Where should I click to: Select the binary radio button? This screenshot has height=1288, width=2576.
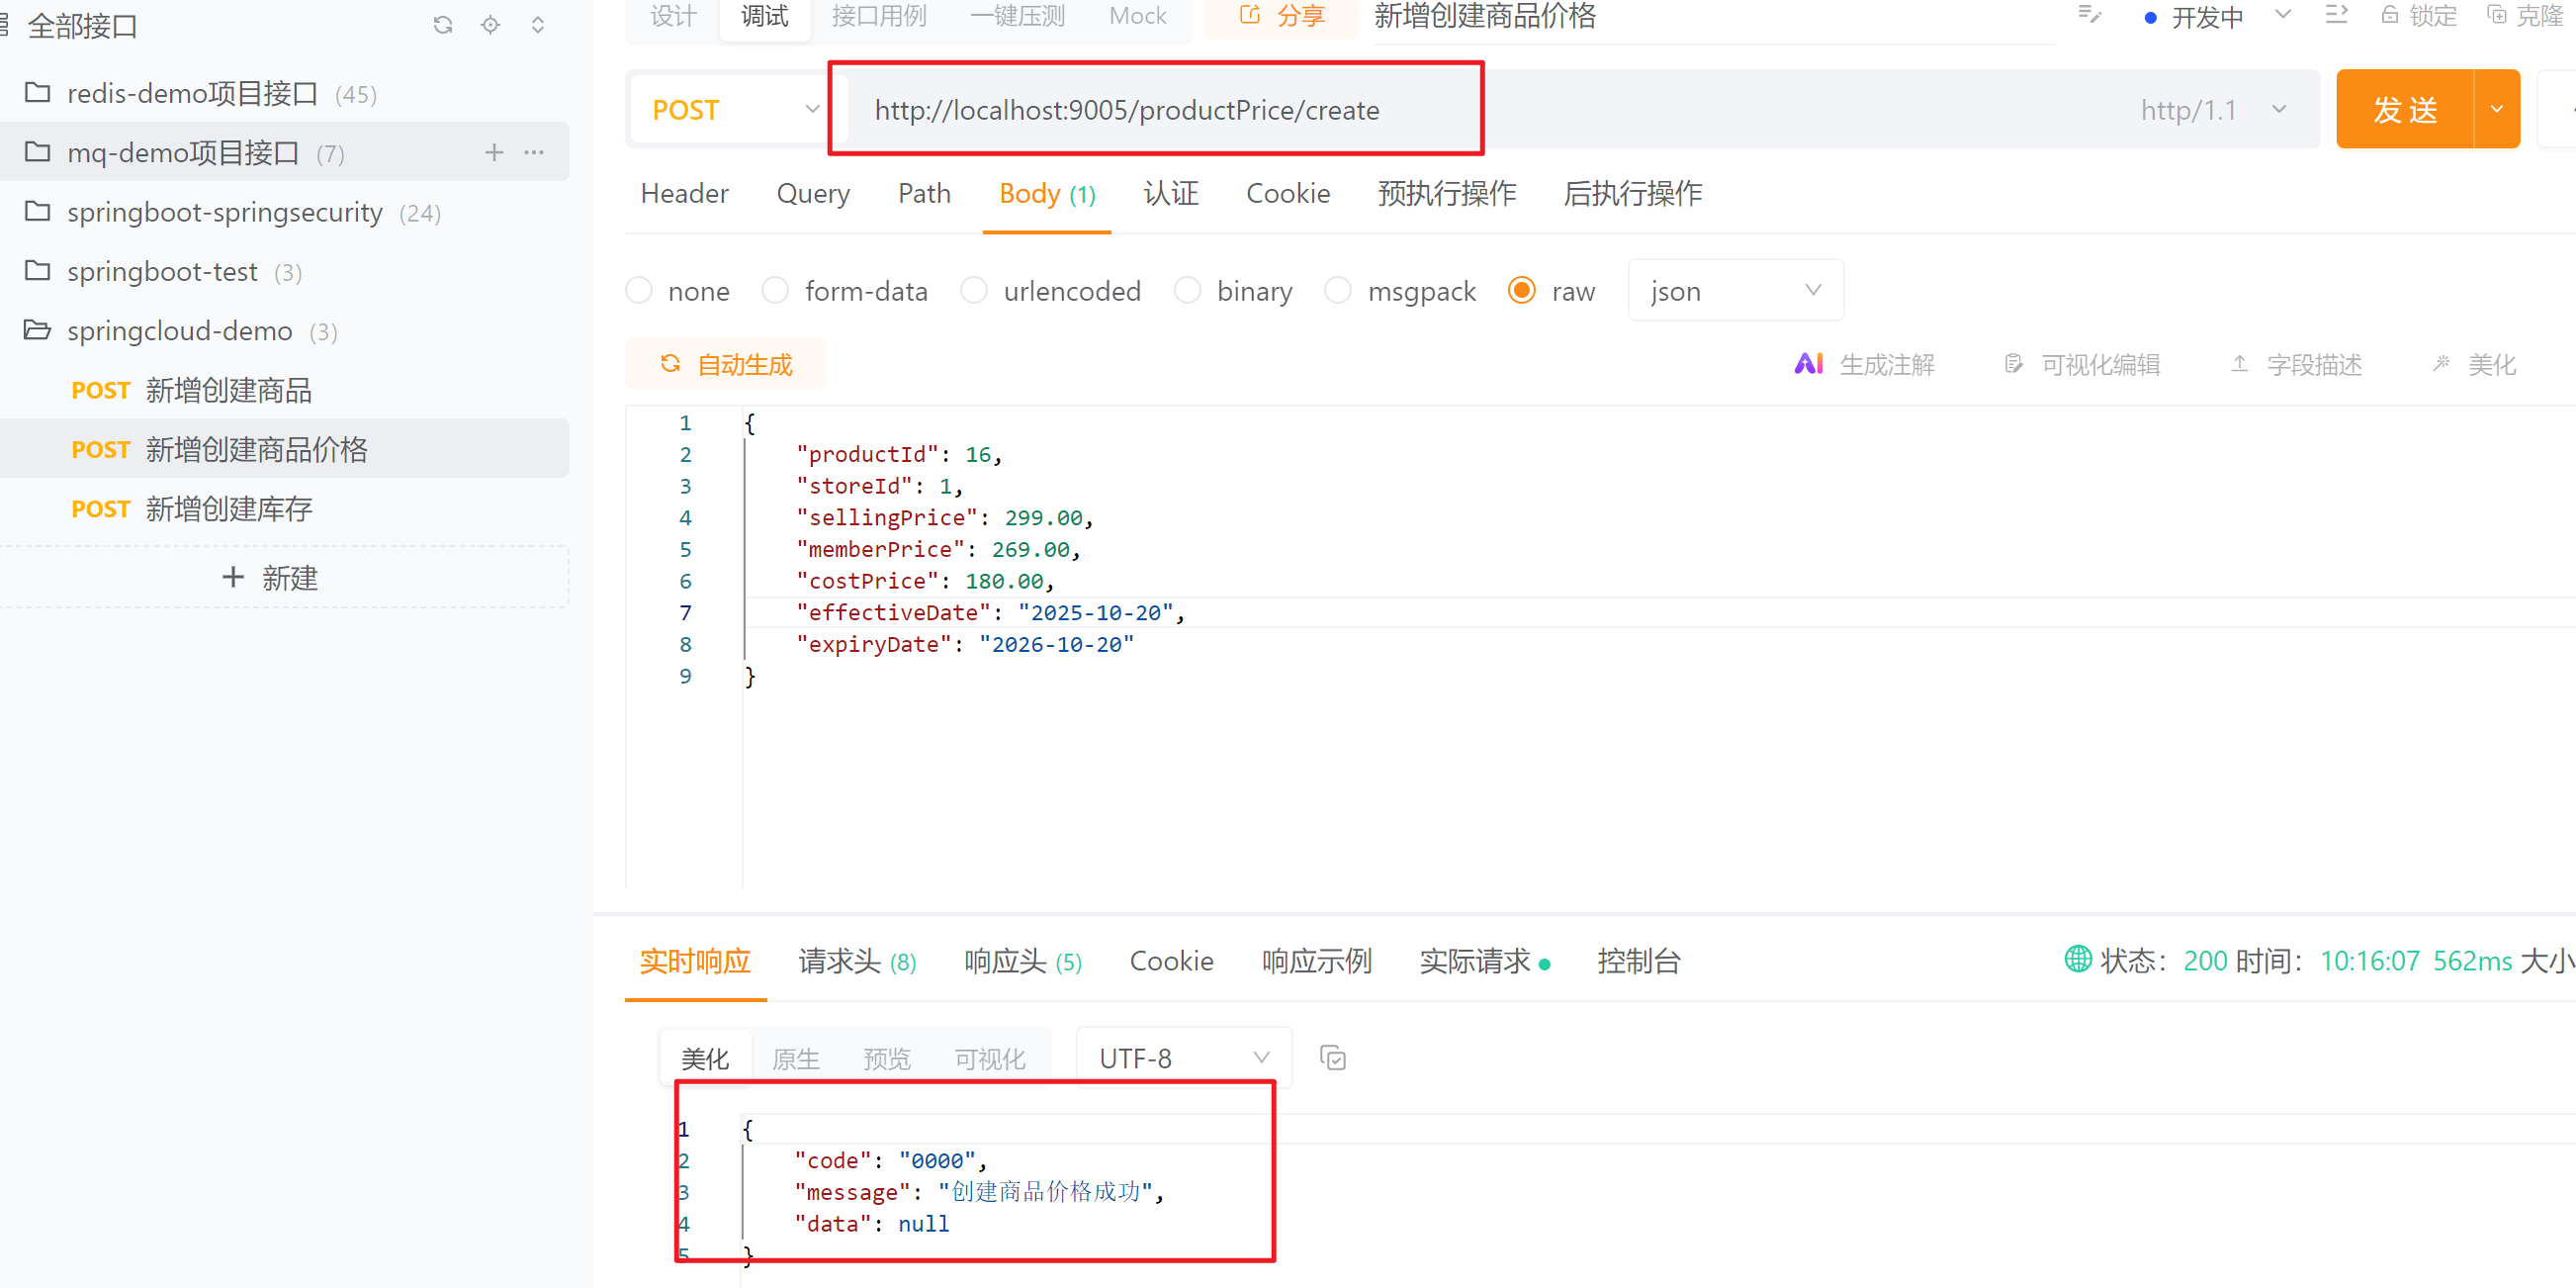1187,291
